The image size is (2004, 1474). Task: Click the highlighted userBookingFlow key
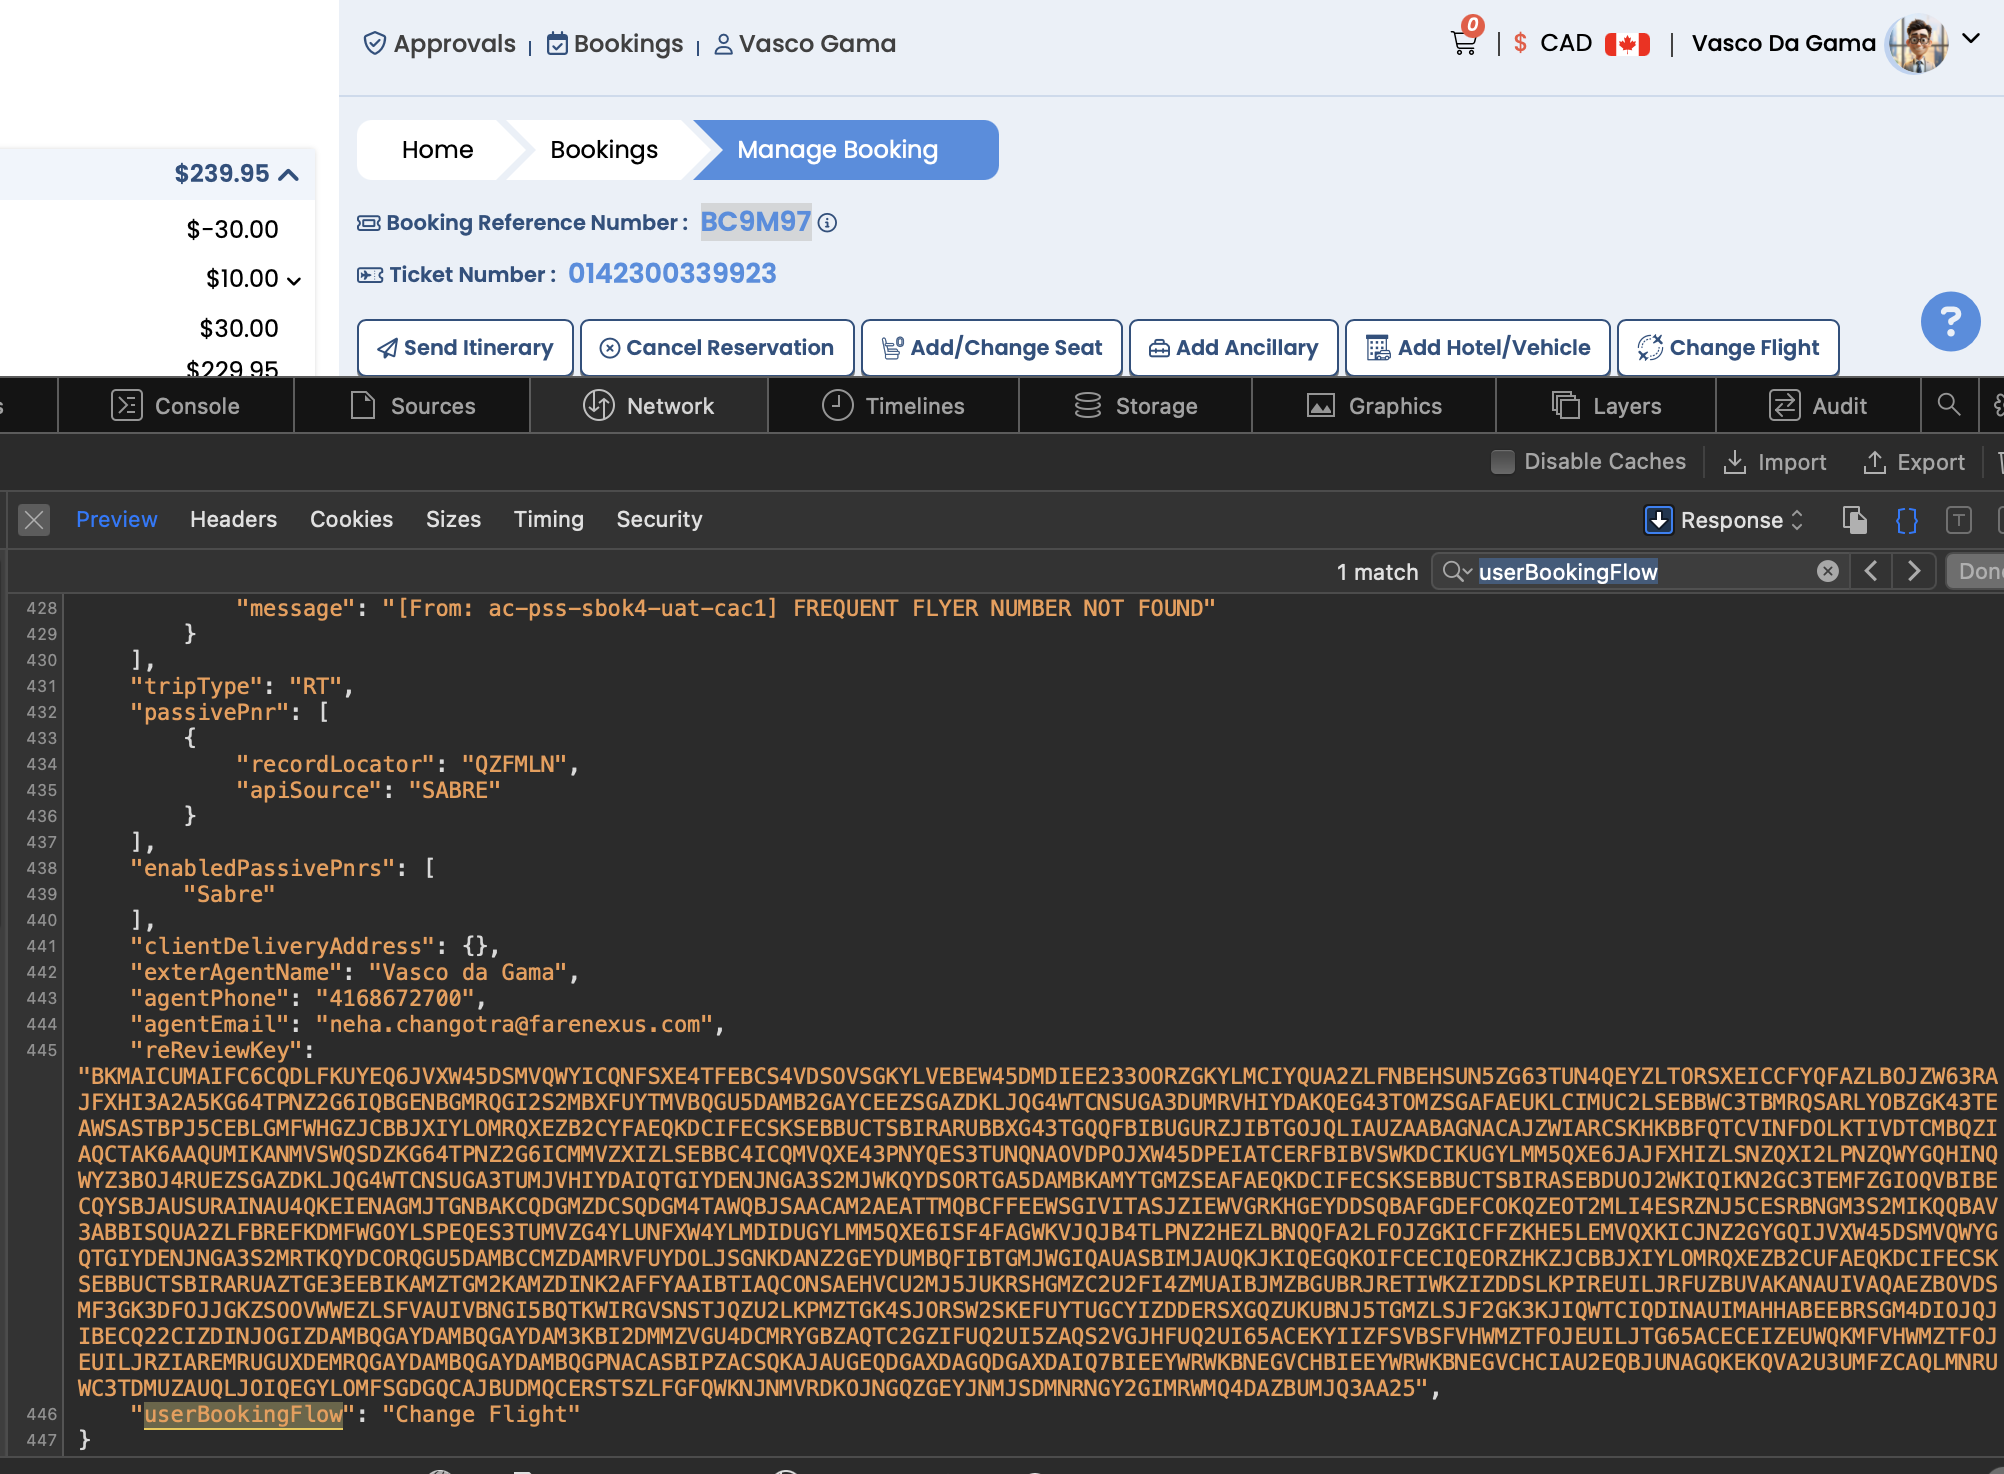243,1415
